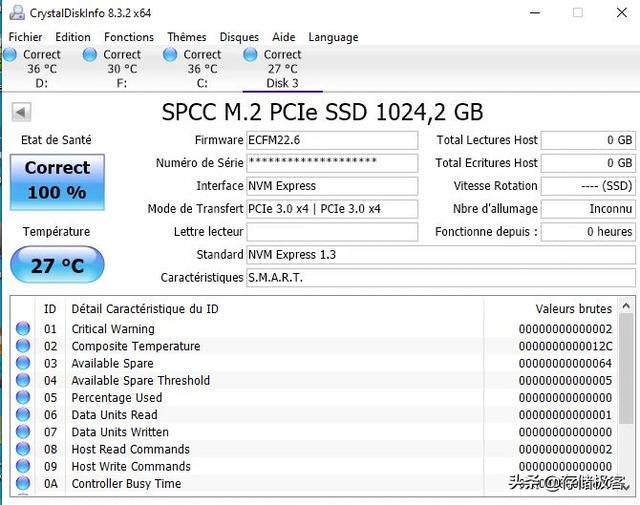The width and height of the screenshot is (640, 505).
Task: Open the Aide menu
Action: [284, 37]
